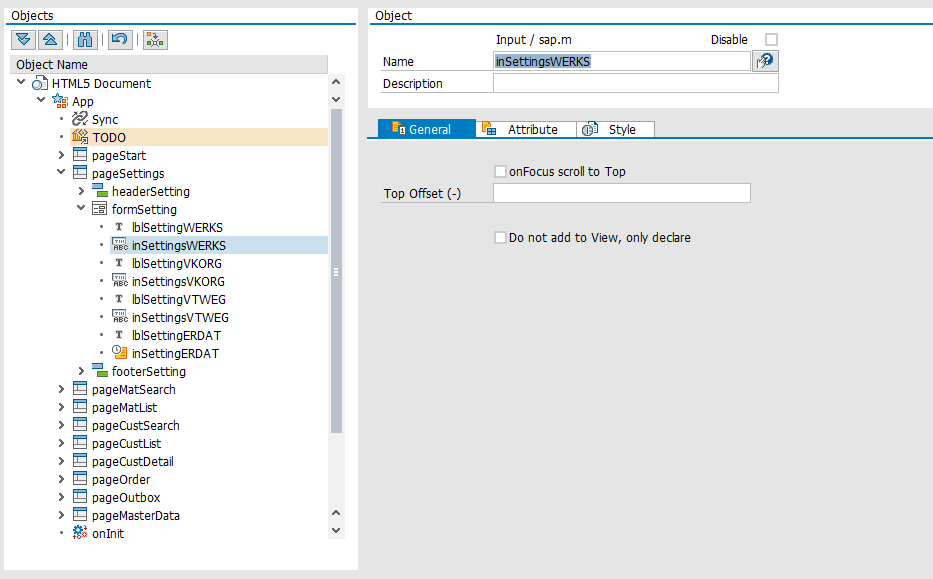Enable onFocus scroll to Top
933x579 pixels.
point(501,172)
